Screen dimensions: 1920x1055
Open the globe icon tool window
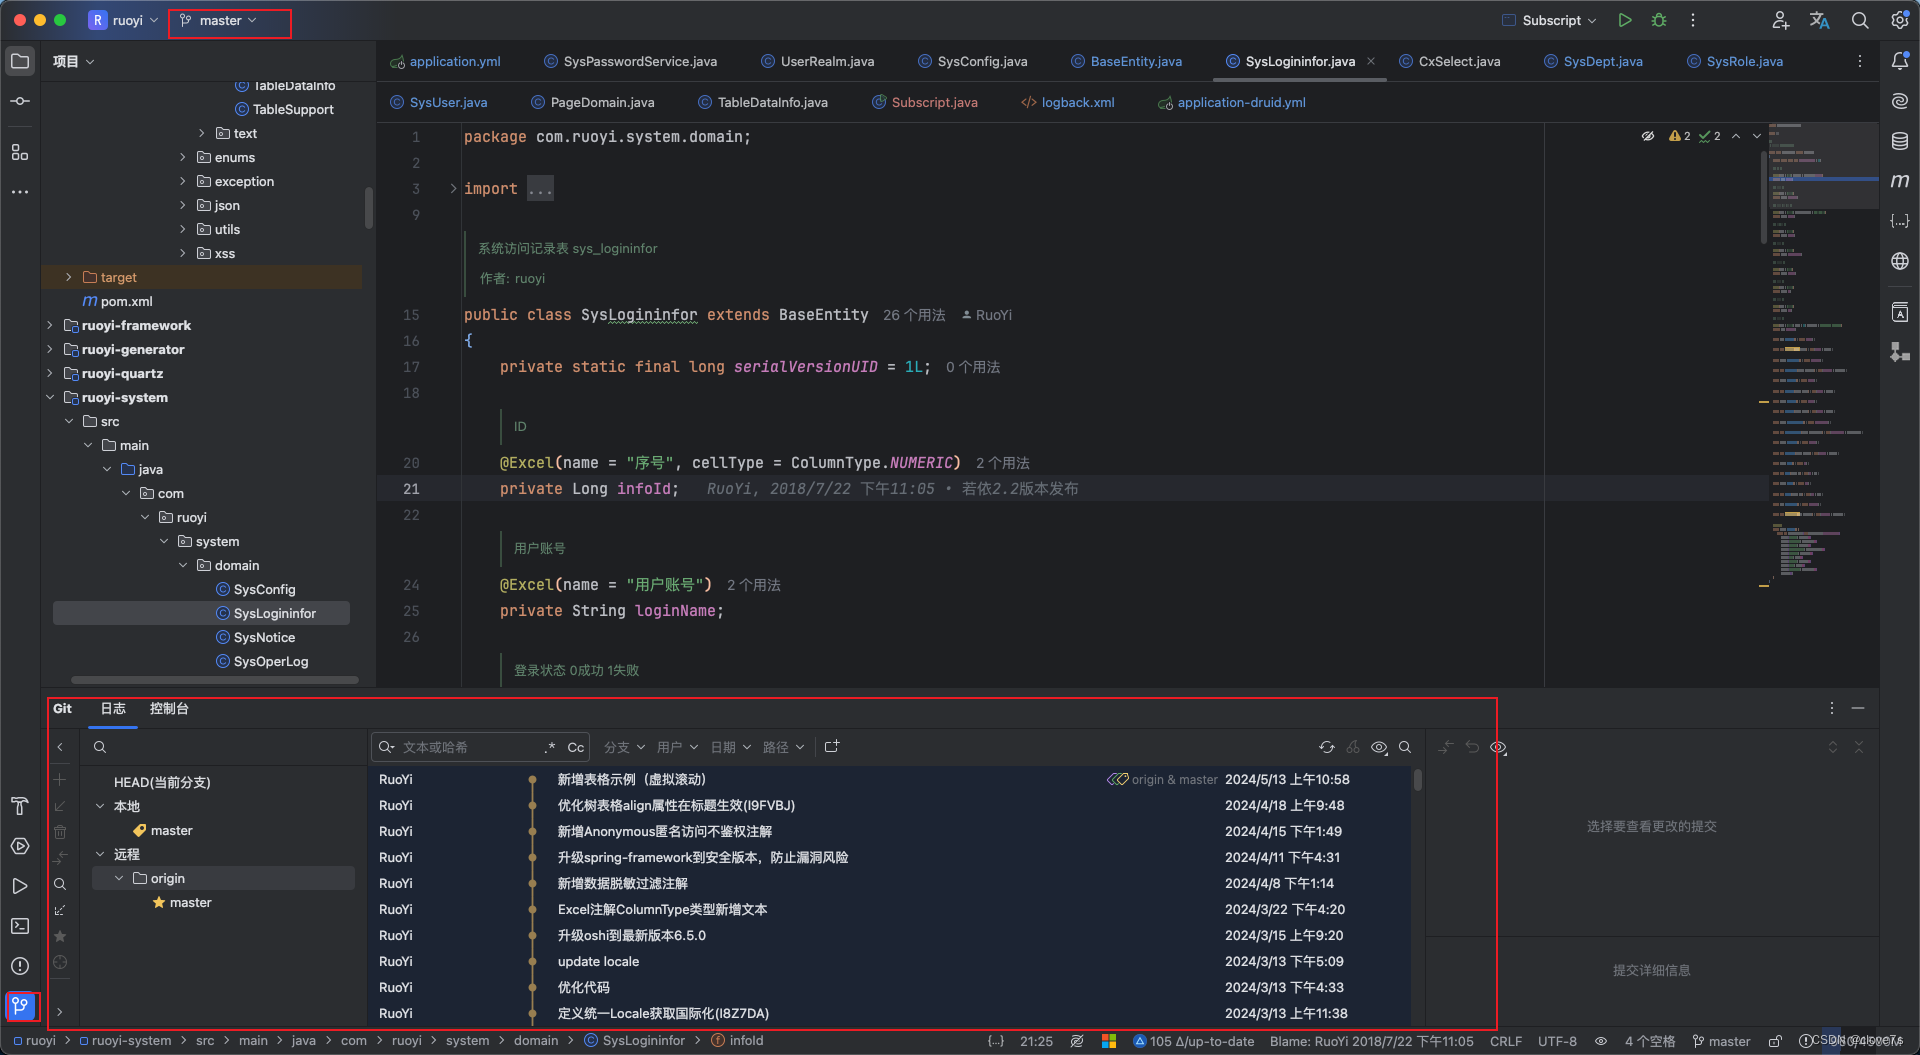pyautogui.click(x=1900, y=261)
